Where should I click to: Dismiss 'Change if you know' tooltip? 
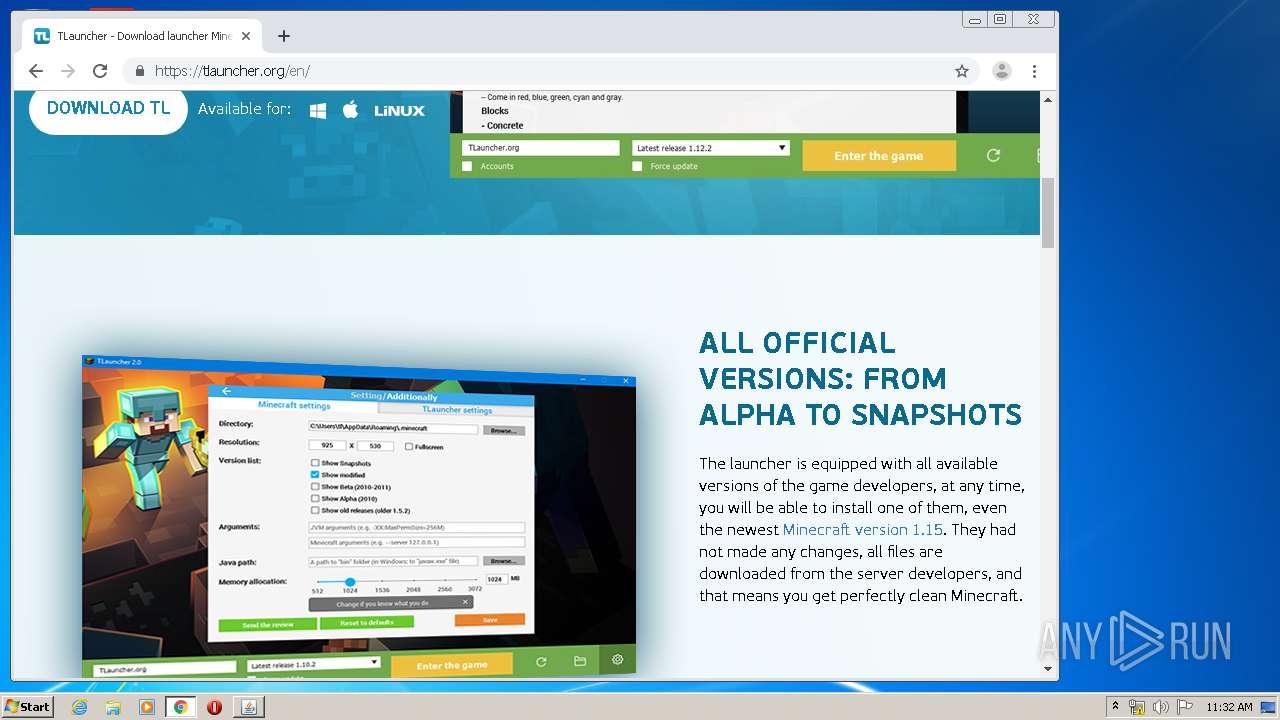pos(465,602)
